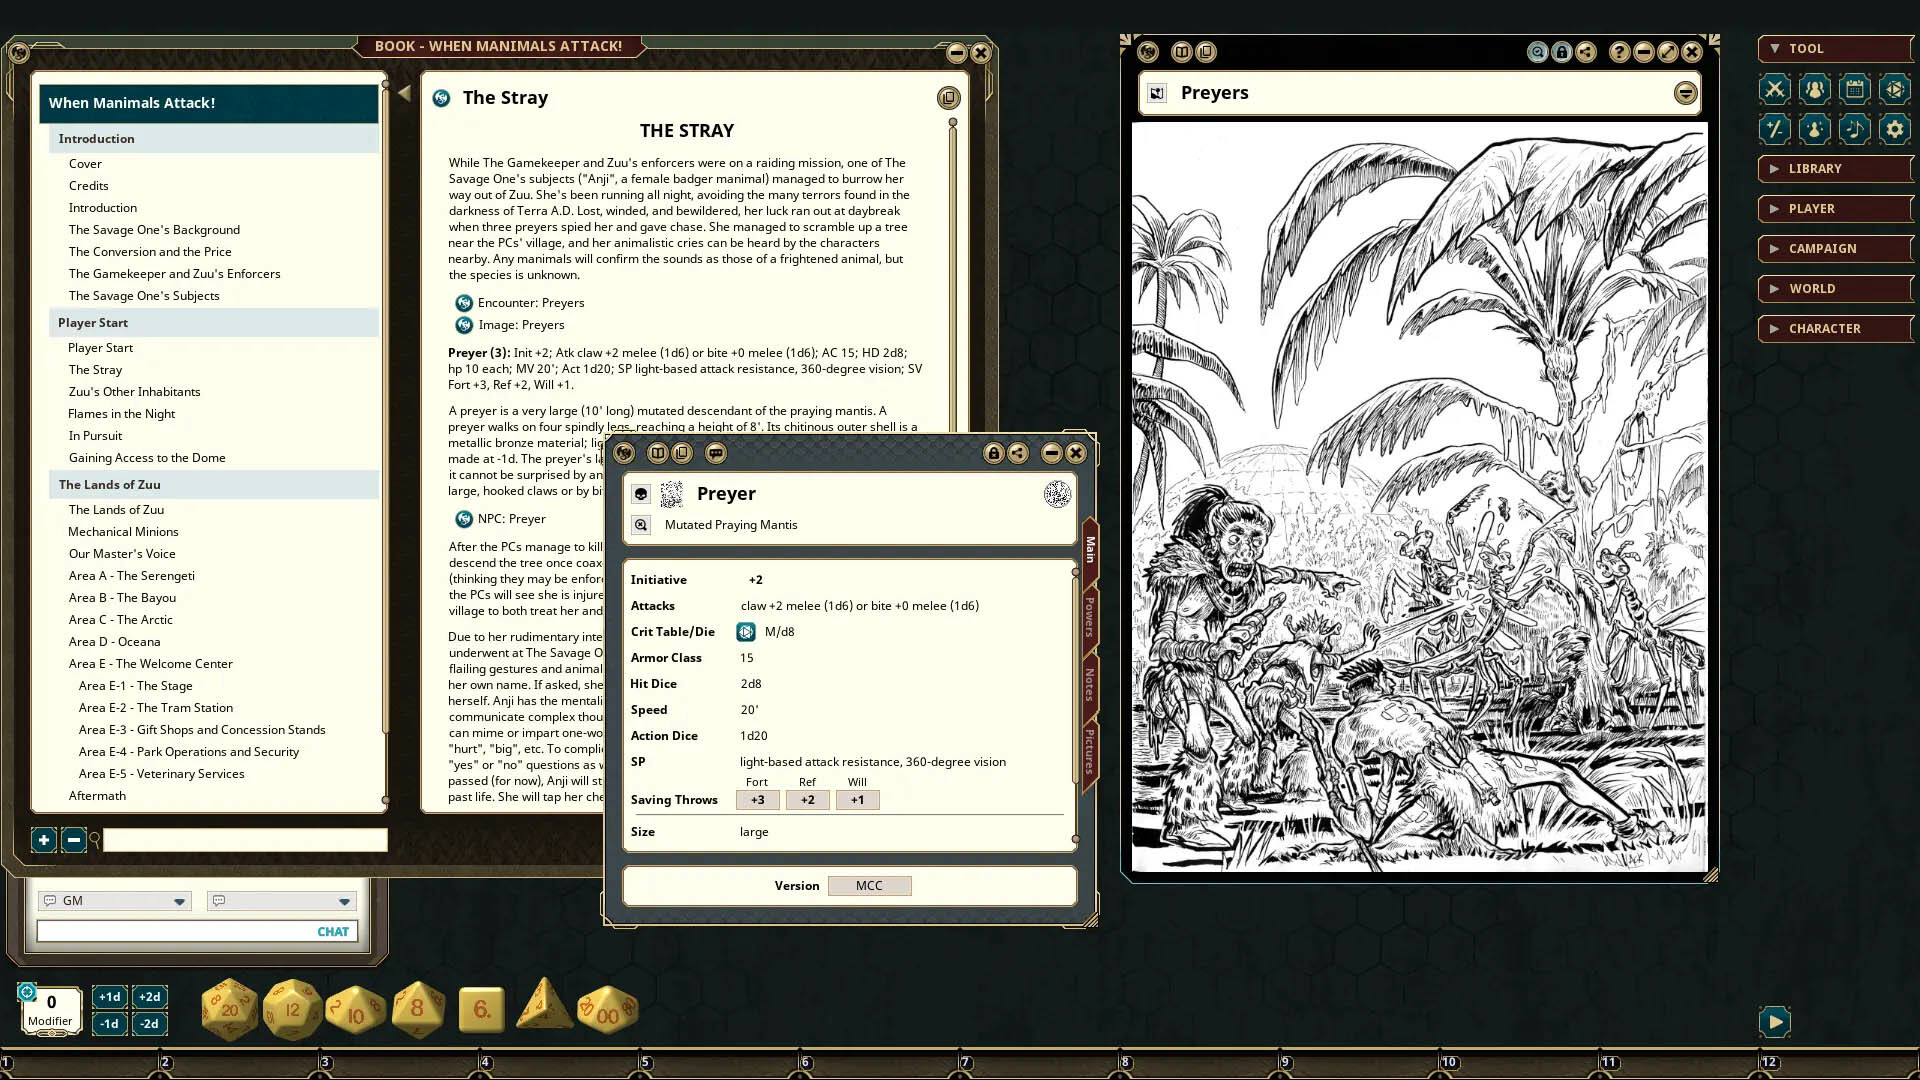The image size is (1920, 1080).
Task: Toggle the lock on the Preyer NPC sheet
Action: coord(994,453)
